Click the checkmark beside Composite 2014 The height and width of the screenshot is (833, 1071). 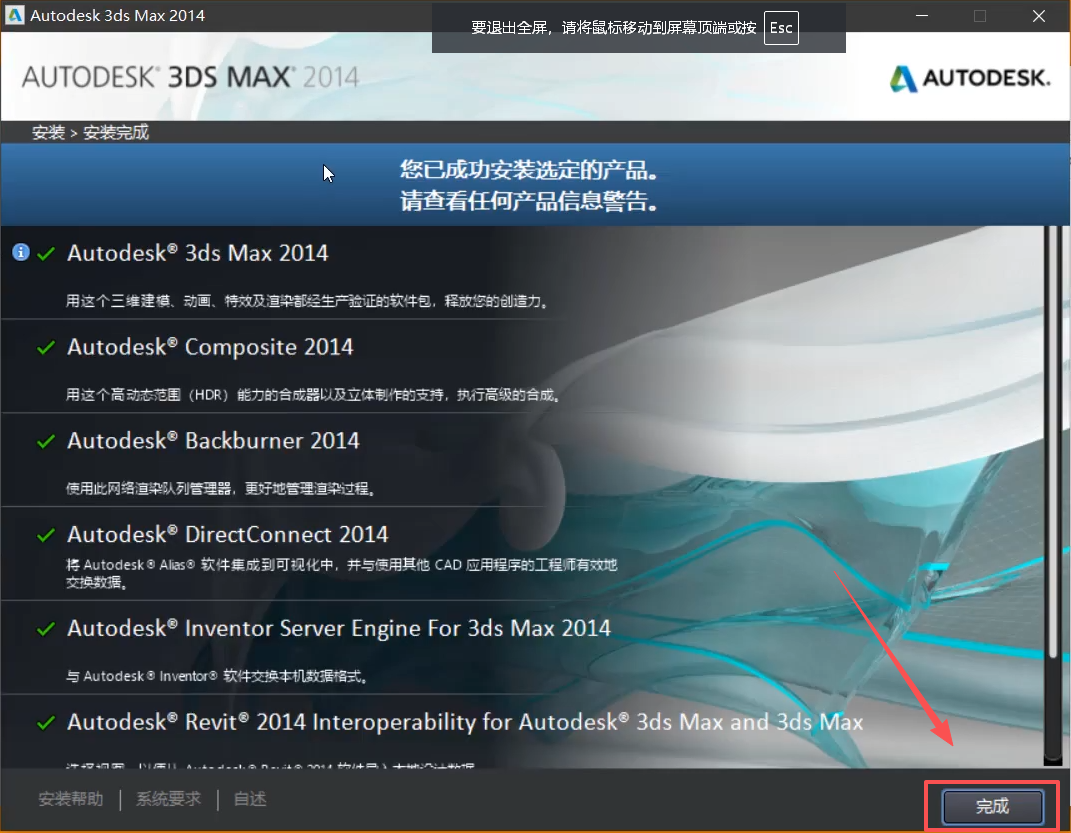tap(45, 348)
